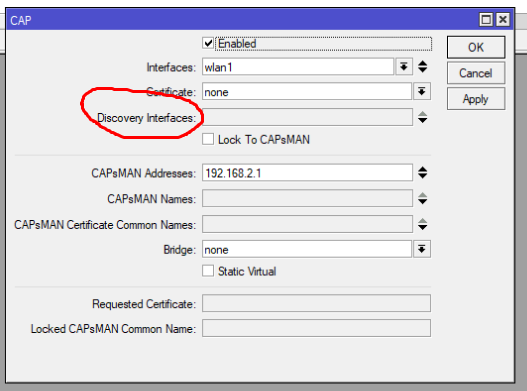Expand Discovery Interfaces with its arrows
This screenshot has width=527, height=391.
pos(422,117)
